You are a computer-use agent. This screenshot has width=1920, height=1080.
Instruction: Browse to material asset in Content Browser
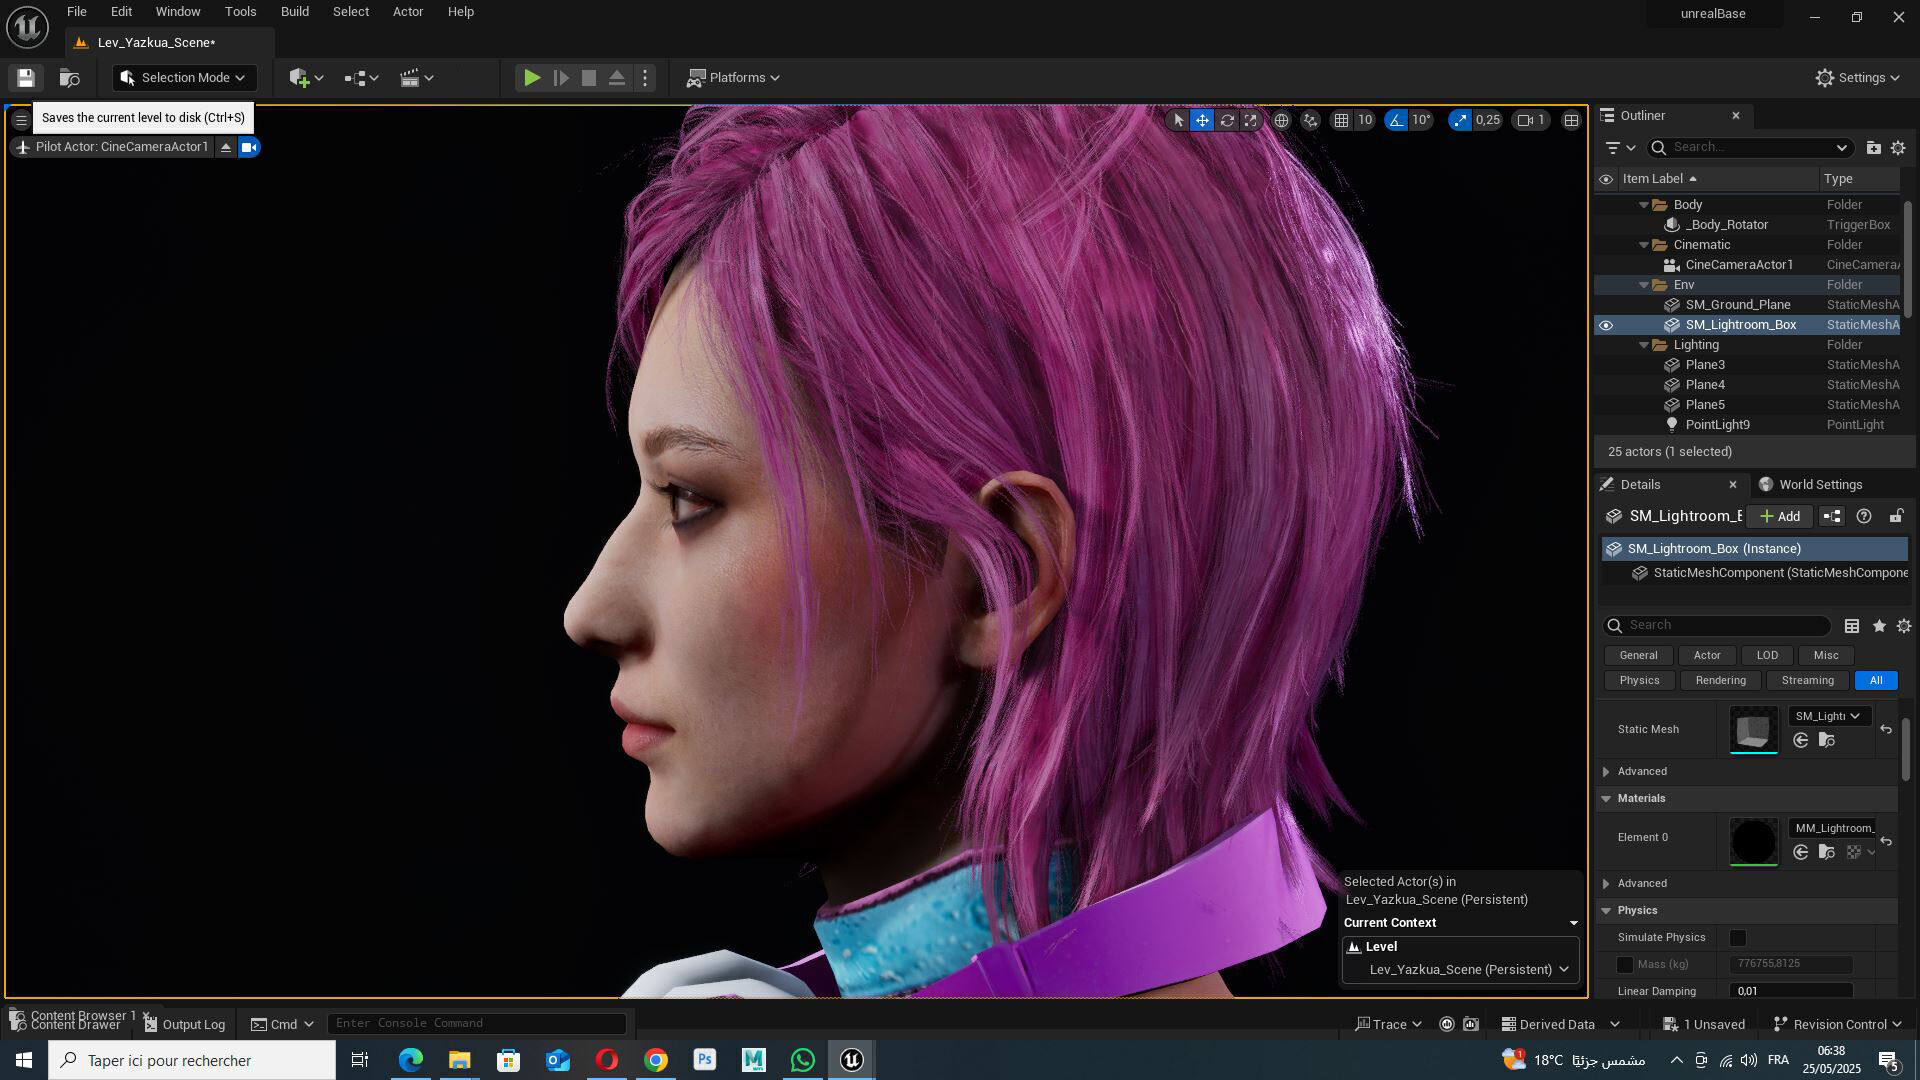point(1826,852)
